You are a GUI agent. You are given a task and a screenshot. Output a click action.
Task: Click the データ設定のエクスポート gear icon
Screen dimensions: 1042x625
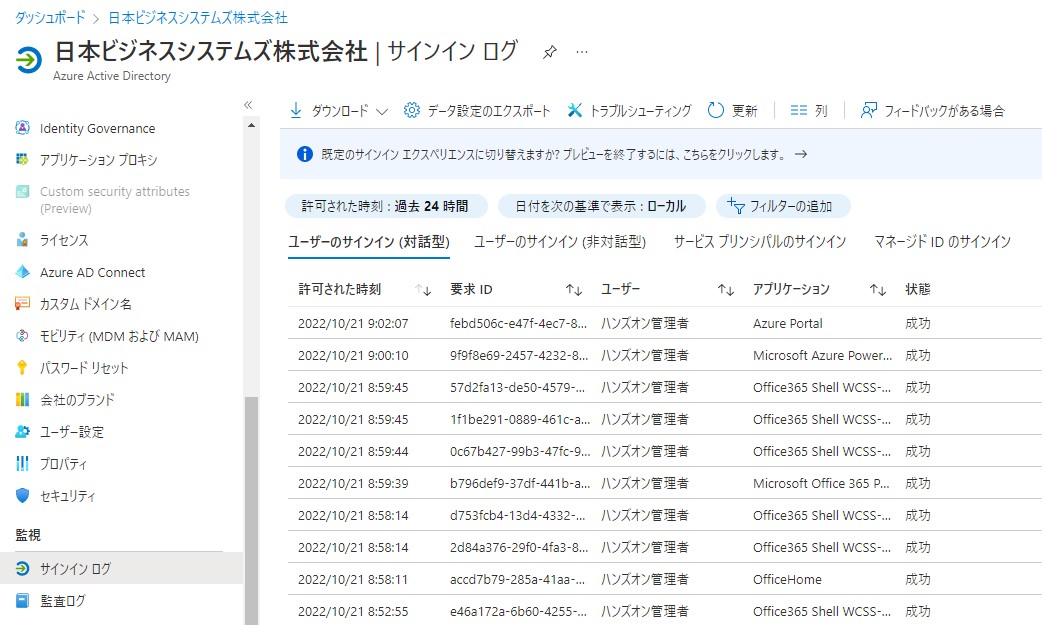coord(412,110)
